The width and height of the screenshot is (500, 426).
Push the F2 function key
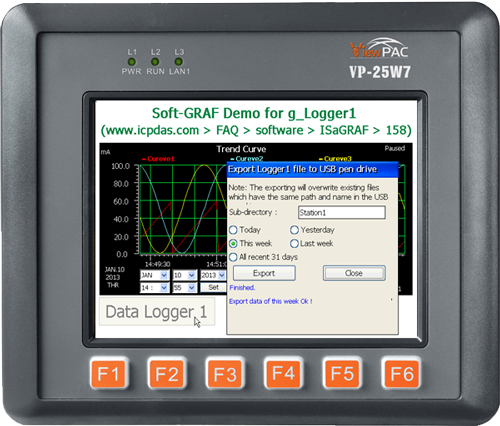[167, 373]
